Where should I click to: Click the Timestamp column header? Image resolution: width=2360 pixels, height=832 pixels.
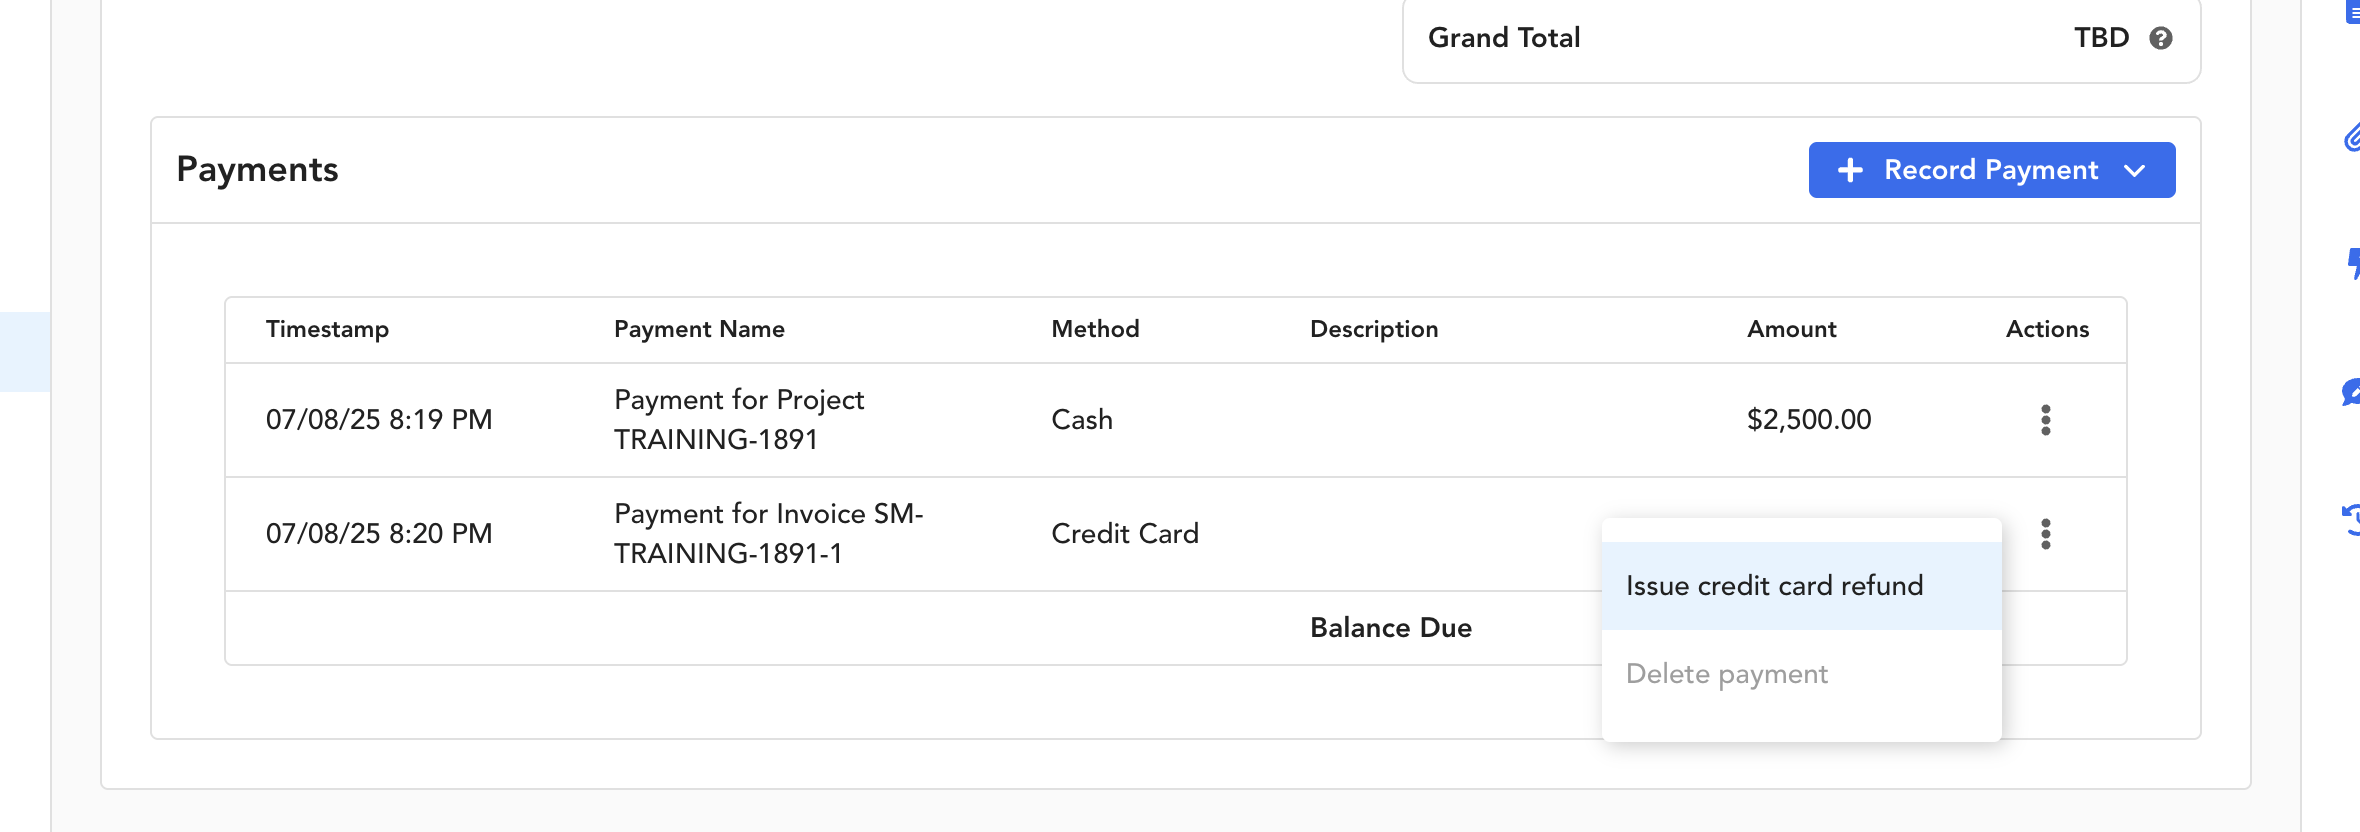(x=327, y=329)
